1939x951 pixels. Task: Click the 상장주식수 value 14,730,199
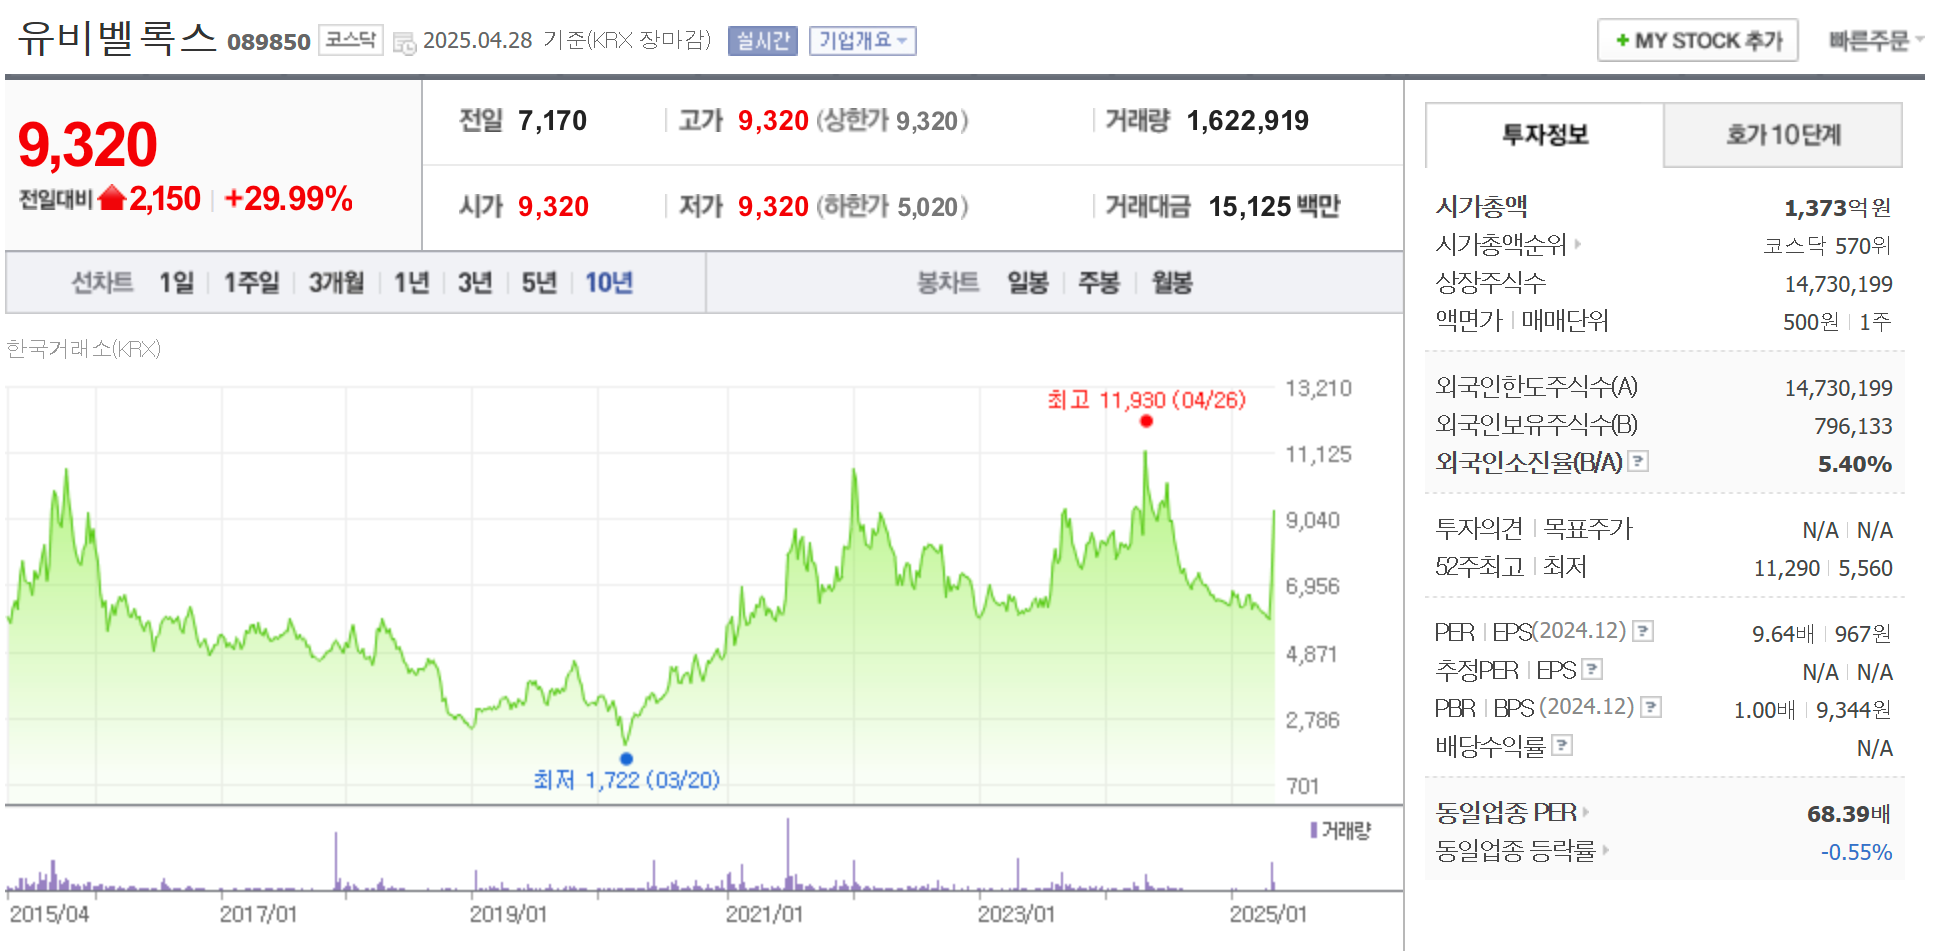[x=1838, y=284]
